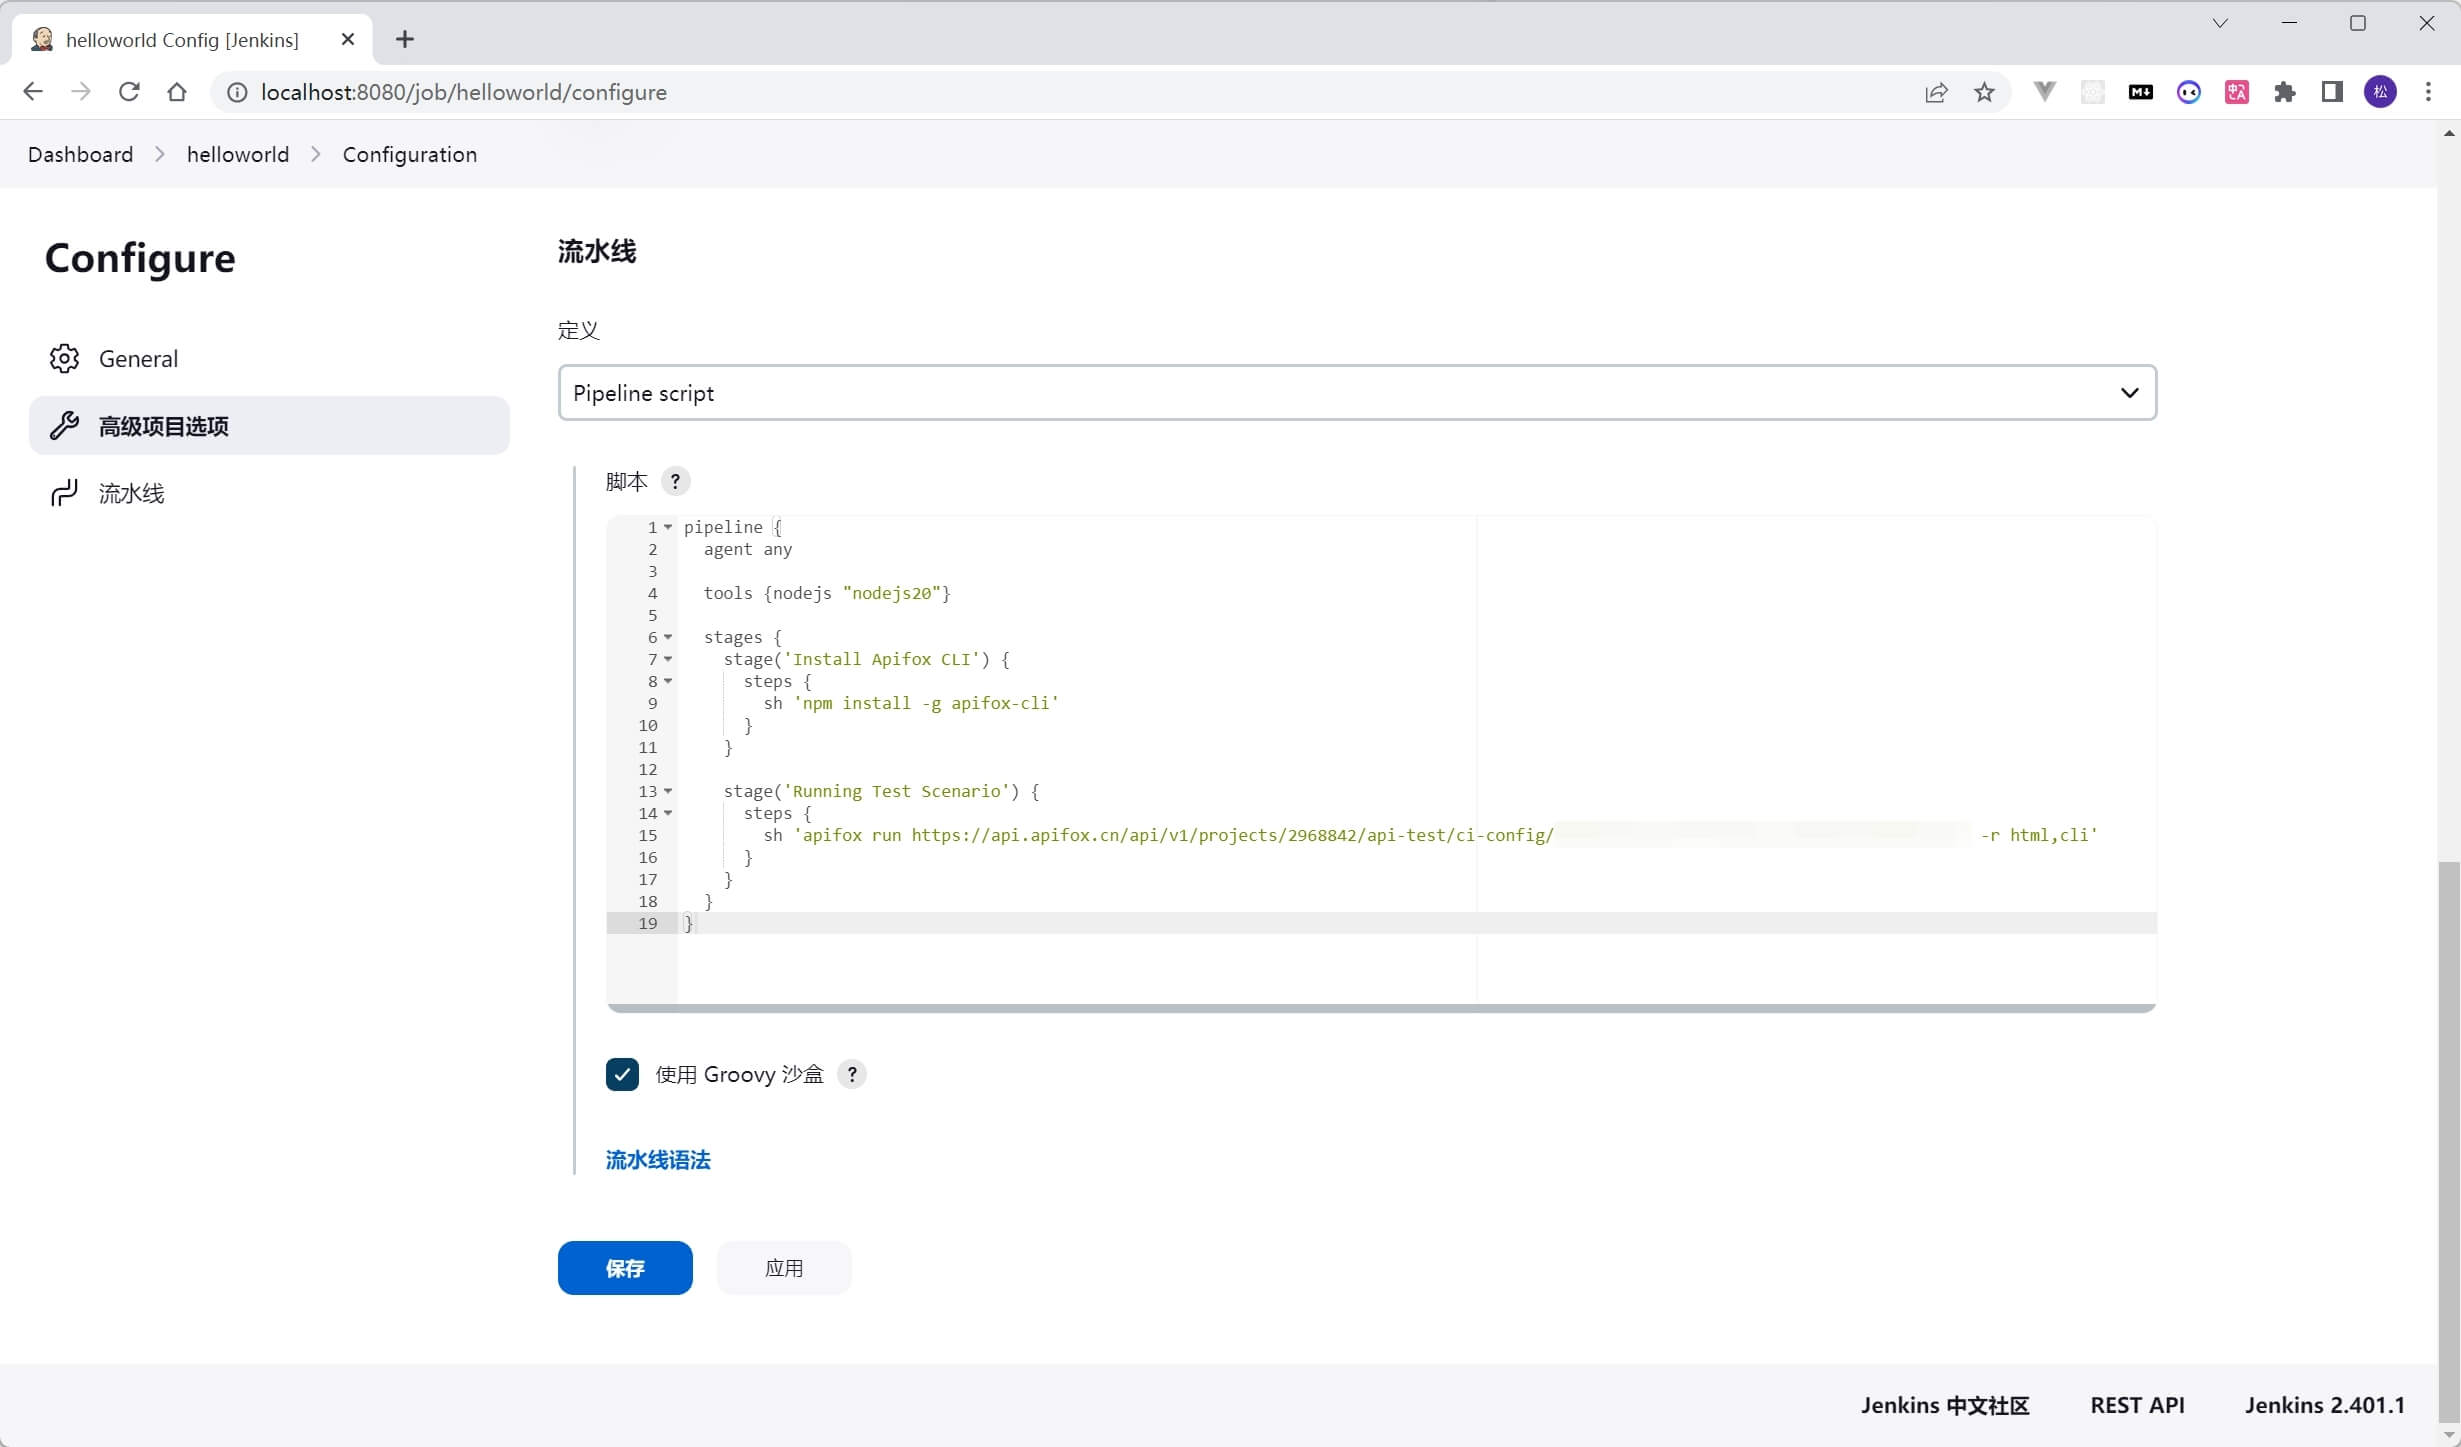Click the browser reload page icon
Image resolution: width=2461 pixels, height=1447 pixels.
[x=129, y=92]
